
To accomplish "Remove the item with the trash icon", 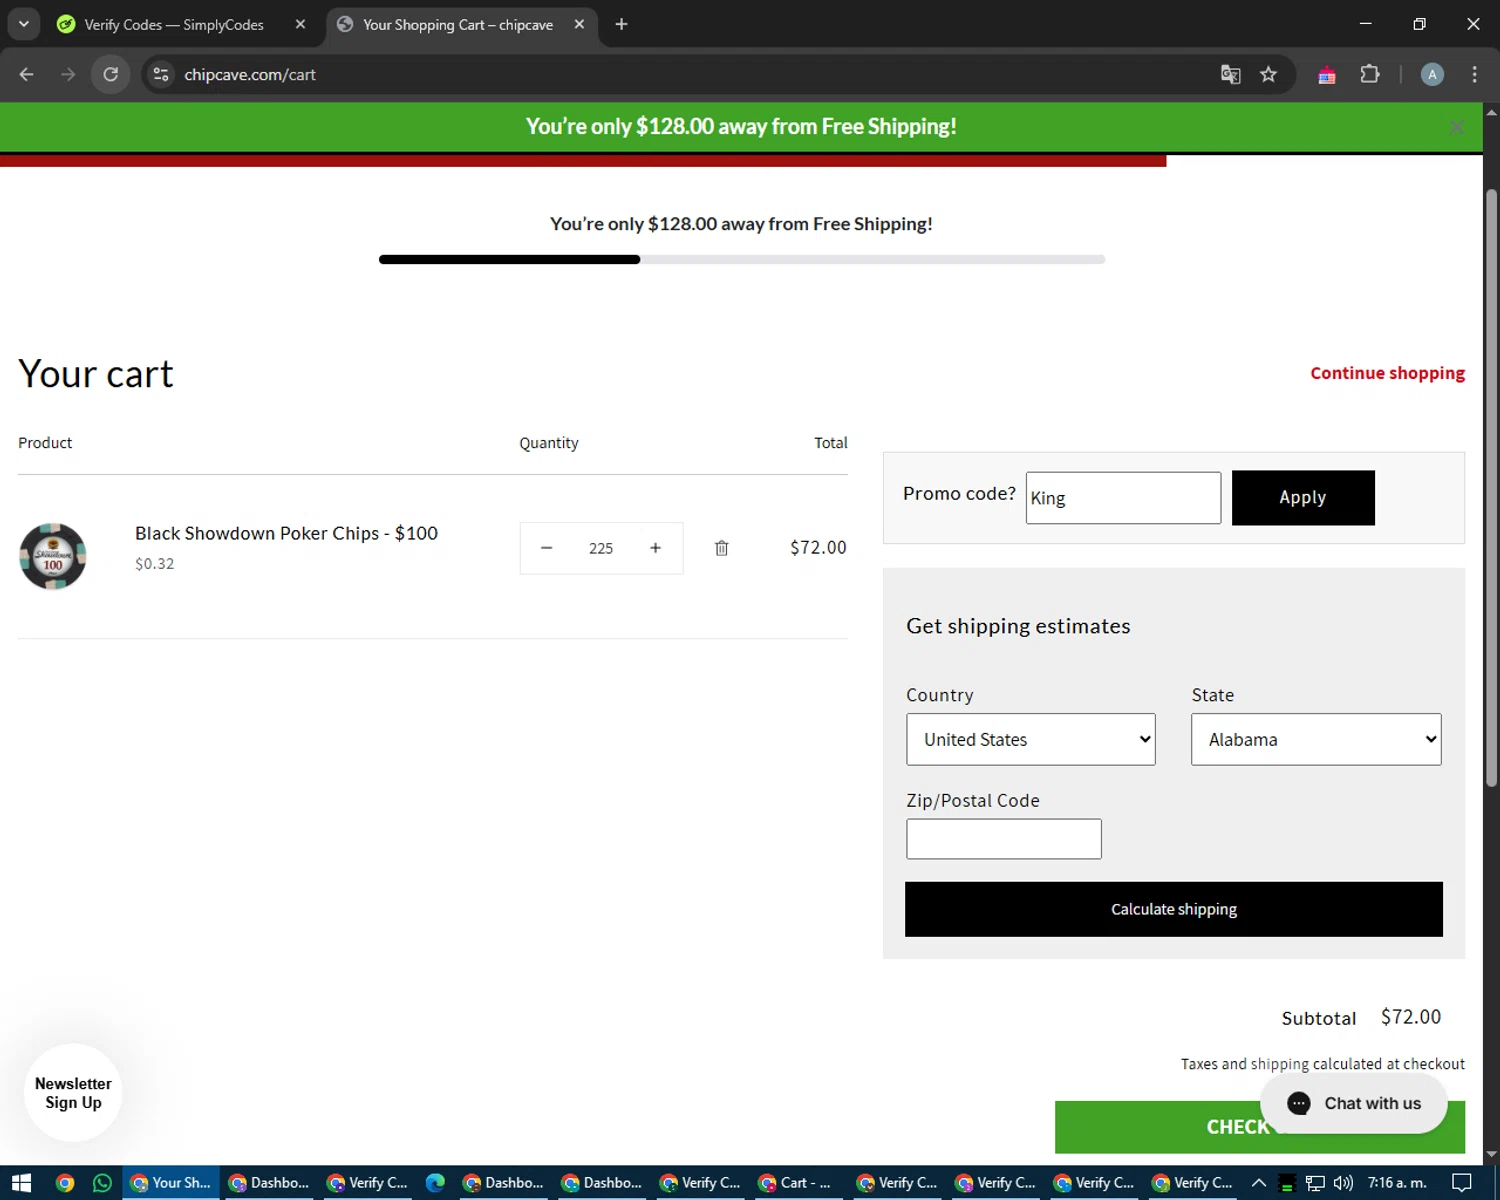I will click(x=722, y=548).
